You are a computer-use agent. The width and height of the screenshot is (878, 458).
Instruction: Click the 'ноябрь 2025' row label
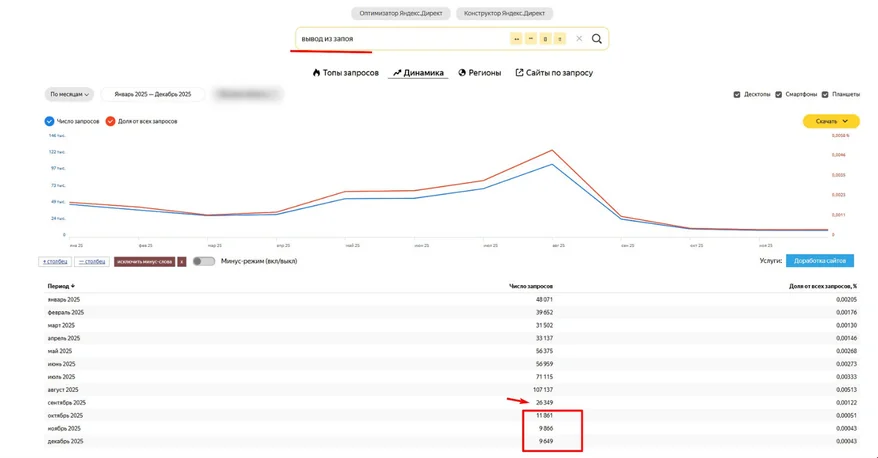[x=64, y=428]
